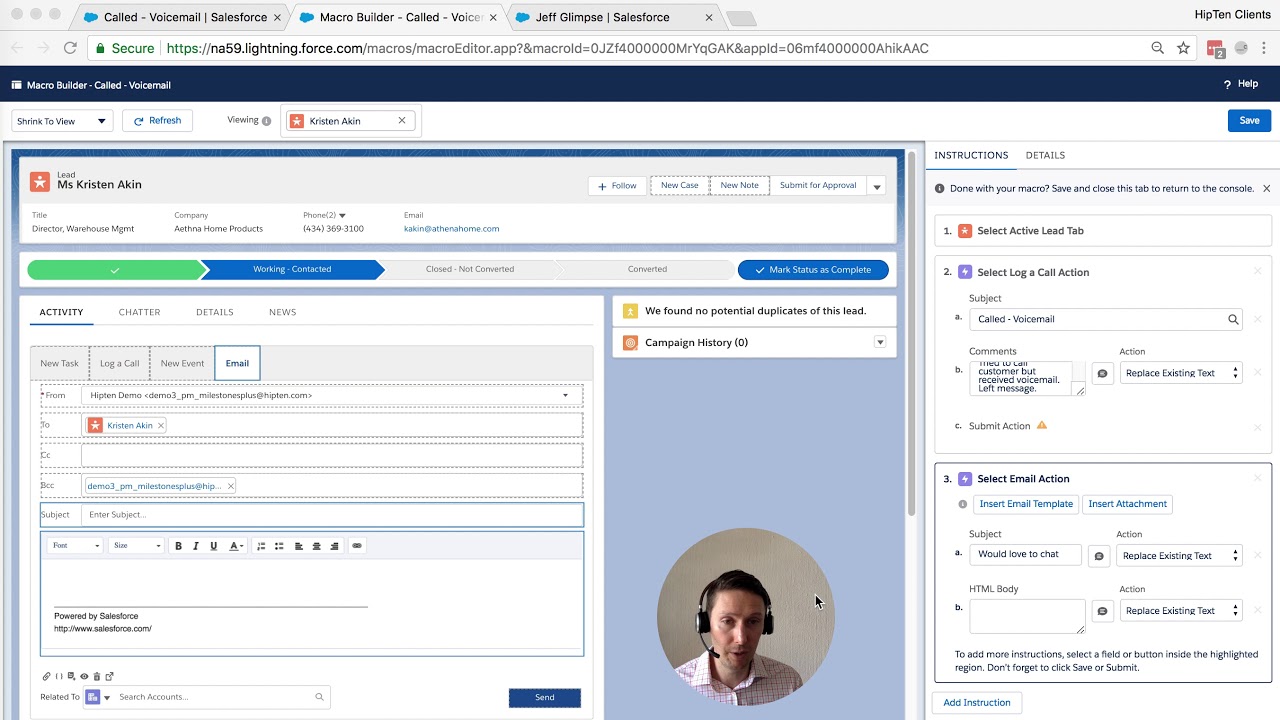This screenshot has width=1280, height=720.
Task: Click the Follow button
Action: [x=617, y=186]
